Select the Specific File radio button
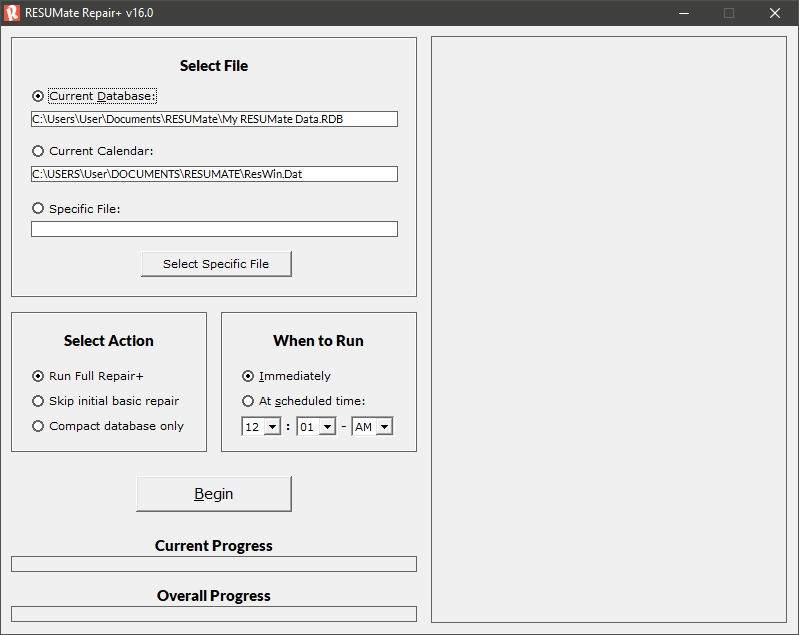Viewport: 799px width, 635px height. pos(38,208)
